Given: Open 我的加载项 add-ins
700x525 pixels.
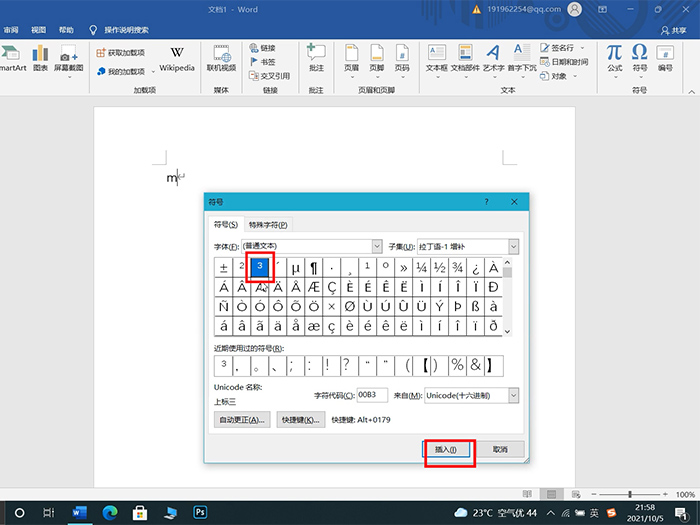Looking at the screenshot, I should pos(121,71).
